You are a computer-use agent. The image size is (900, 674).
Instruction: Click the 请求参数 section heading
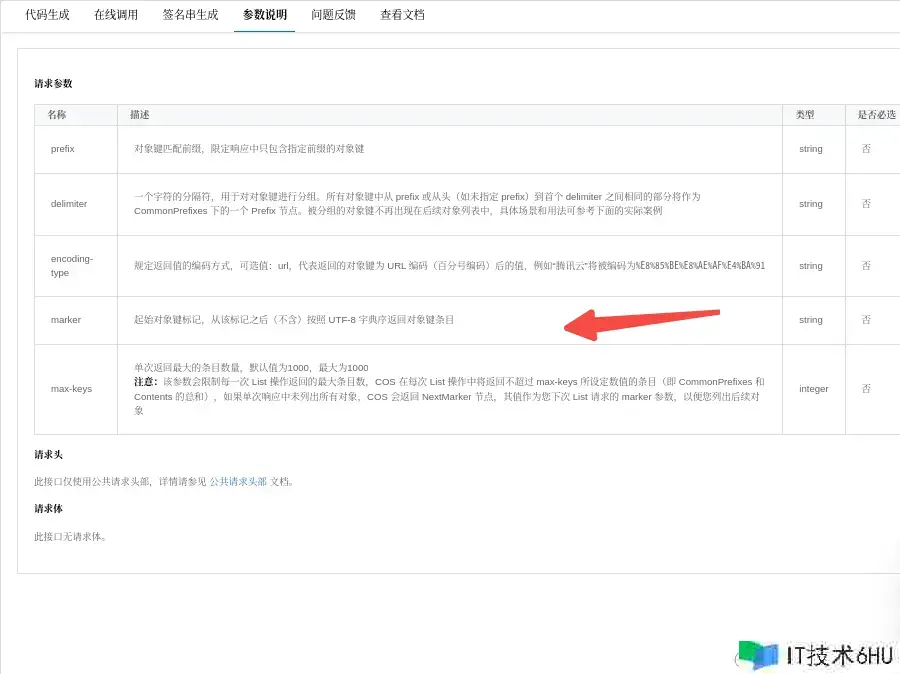[53, 84]
